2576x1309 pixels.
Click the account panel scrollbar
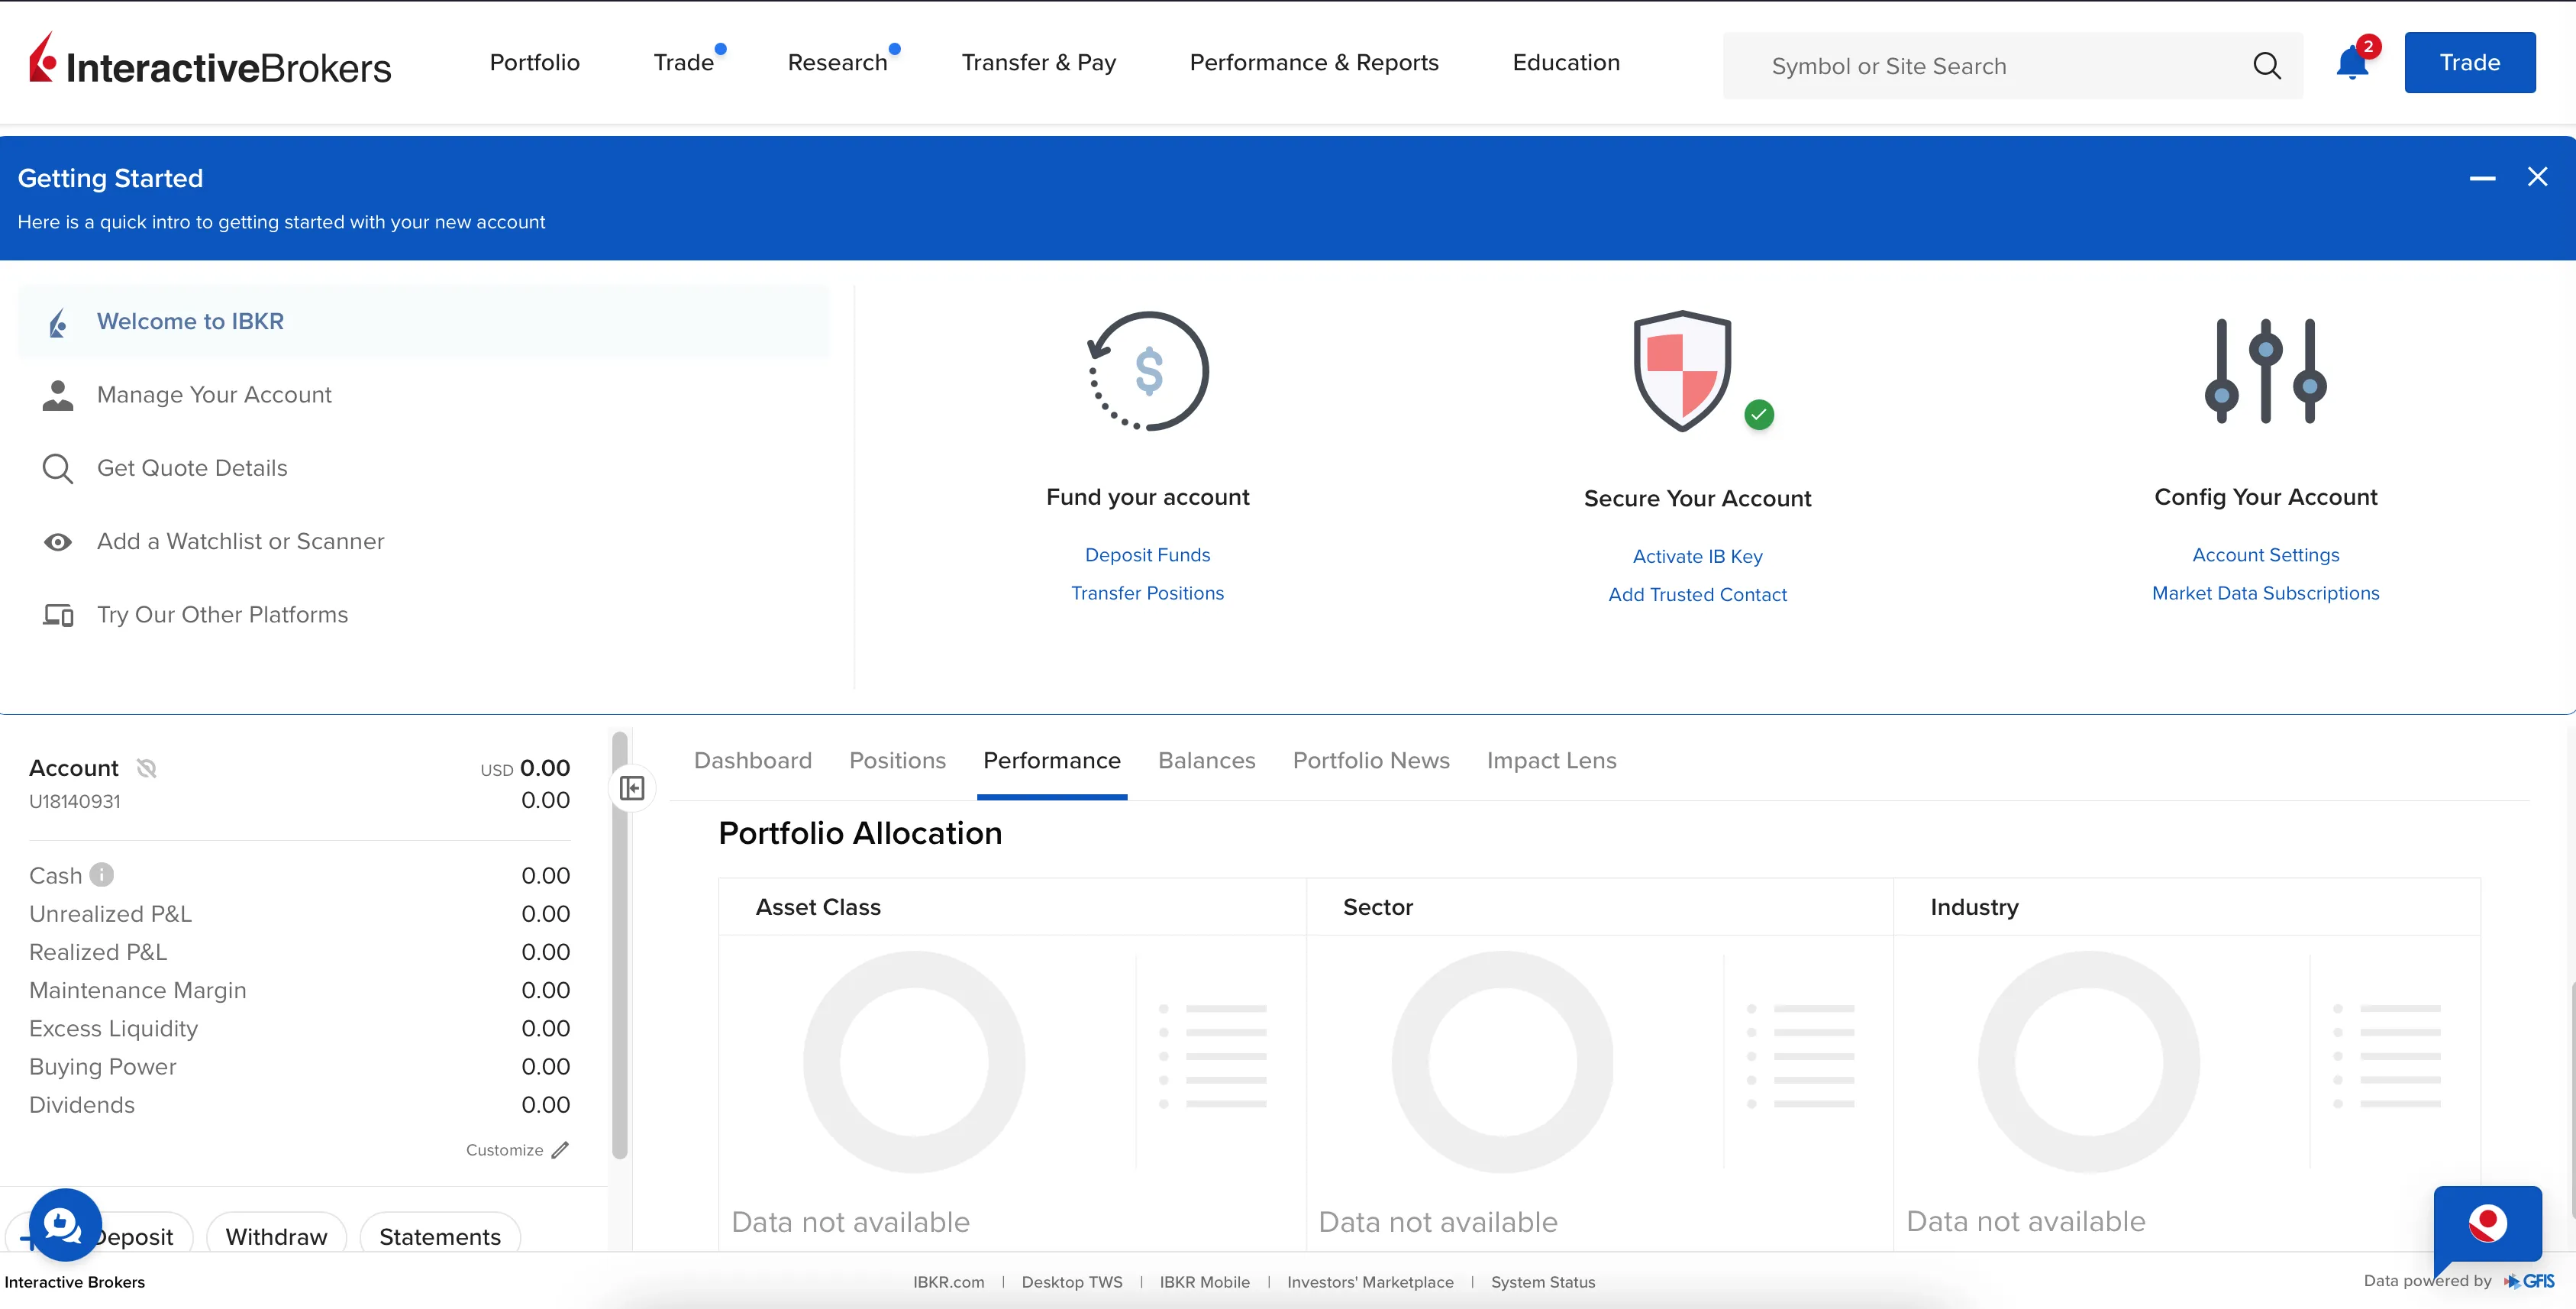620,945
